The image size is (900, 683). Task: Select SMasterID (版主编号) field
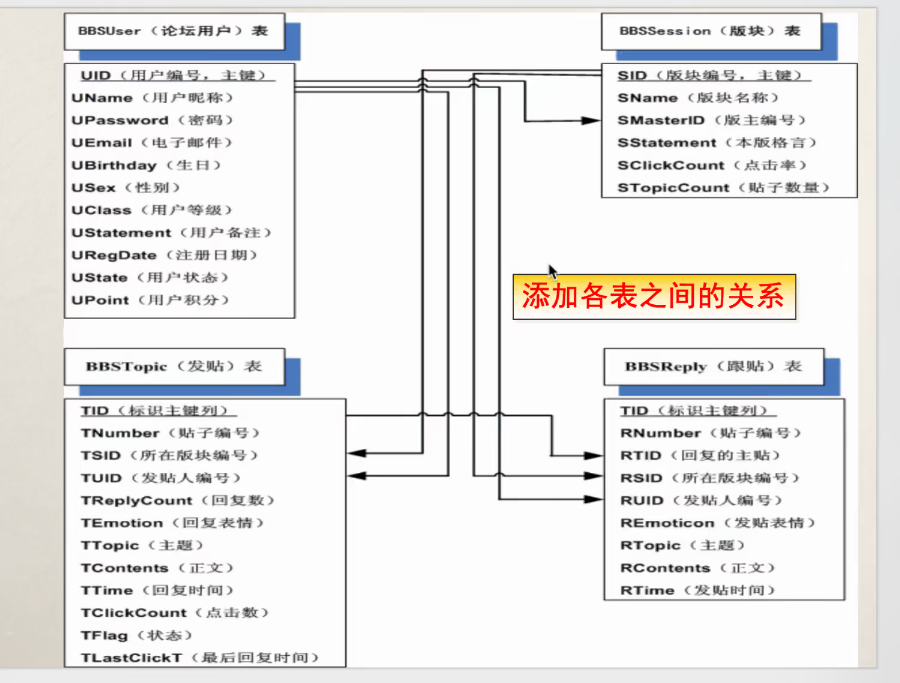(x=712, y=121)
